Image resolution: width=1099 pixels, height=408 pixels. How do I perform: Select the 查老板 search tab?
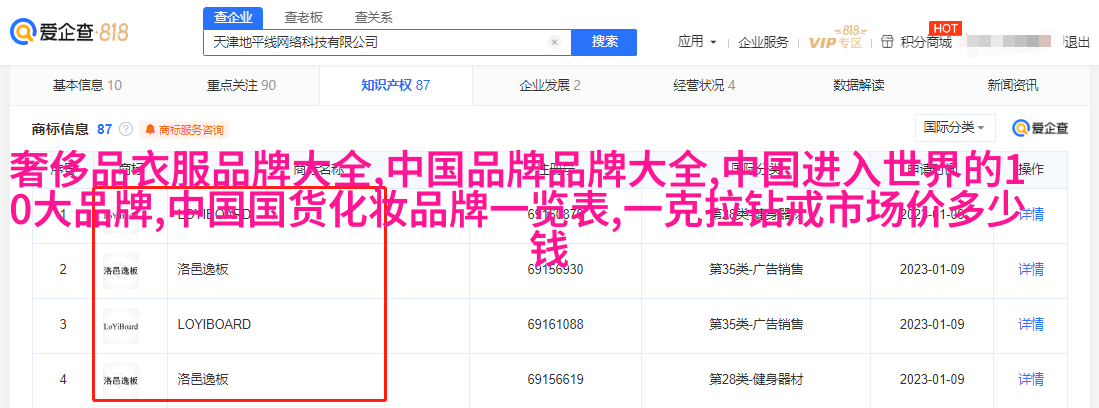coord(303,18)
